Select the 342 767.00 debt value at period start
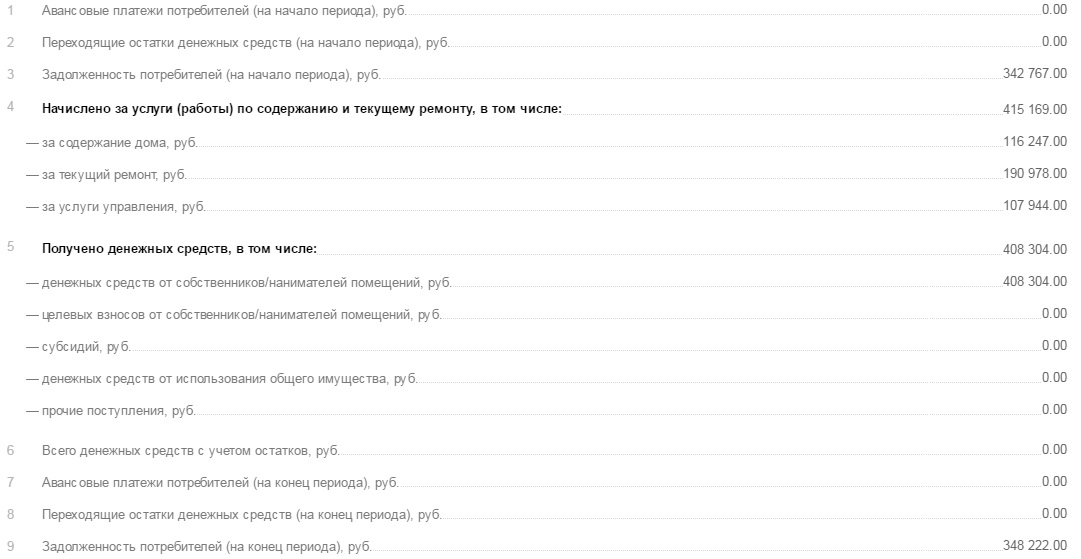The width and height of the screenshot is (1081, 559). coord(1035,74)
